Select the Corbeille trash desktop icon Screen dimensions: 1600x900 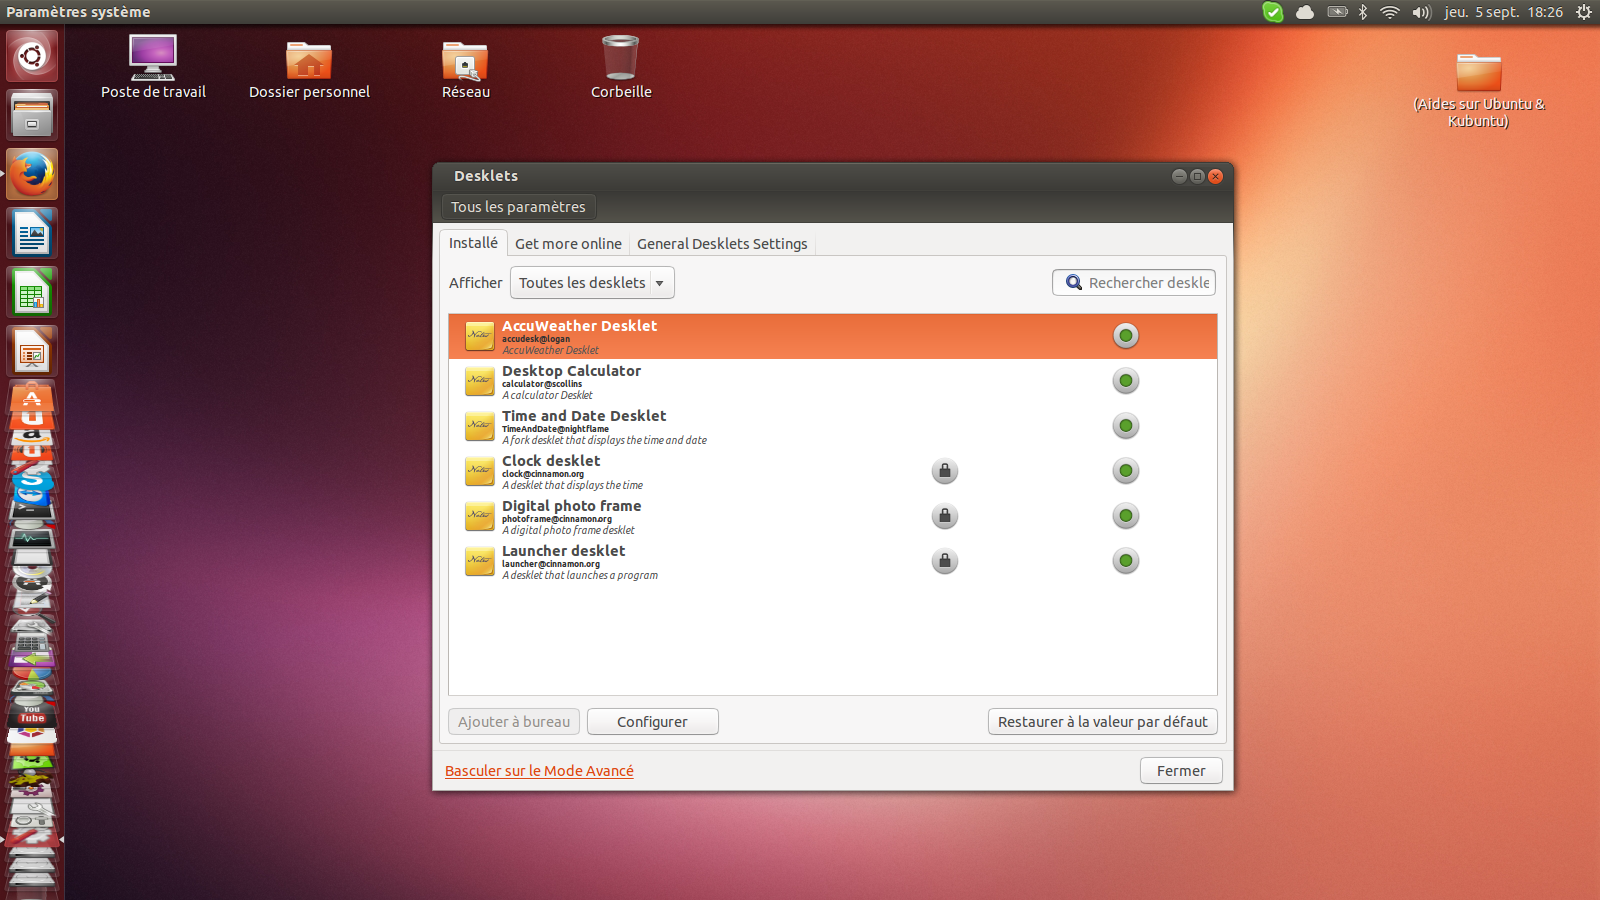621,67
